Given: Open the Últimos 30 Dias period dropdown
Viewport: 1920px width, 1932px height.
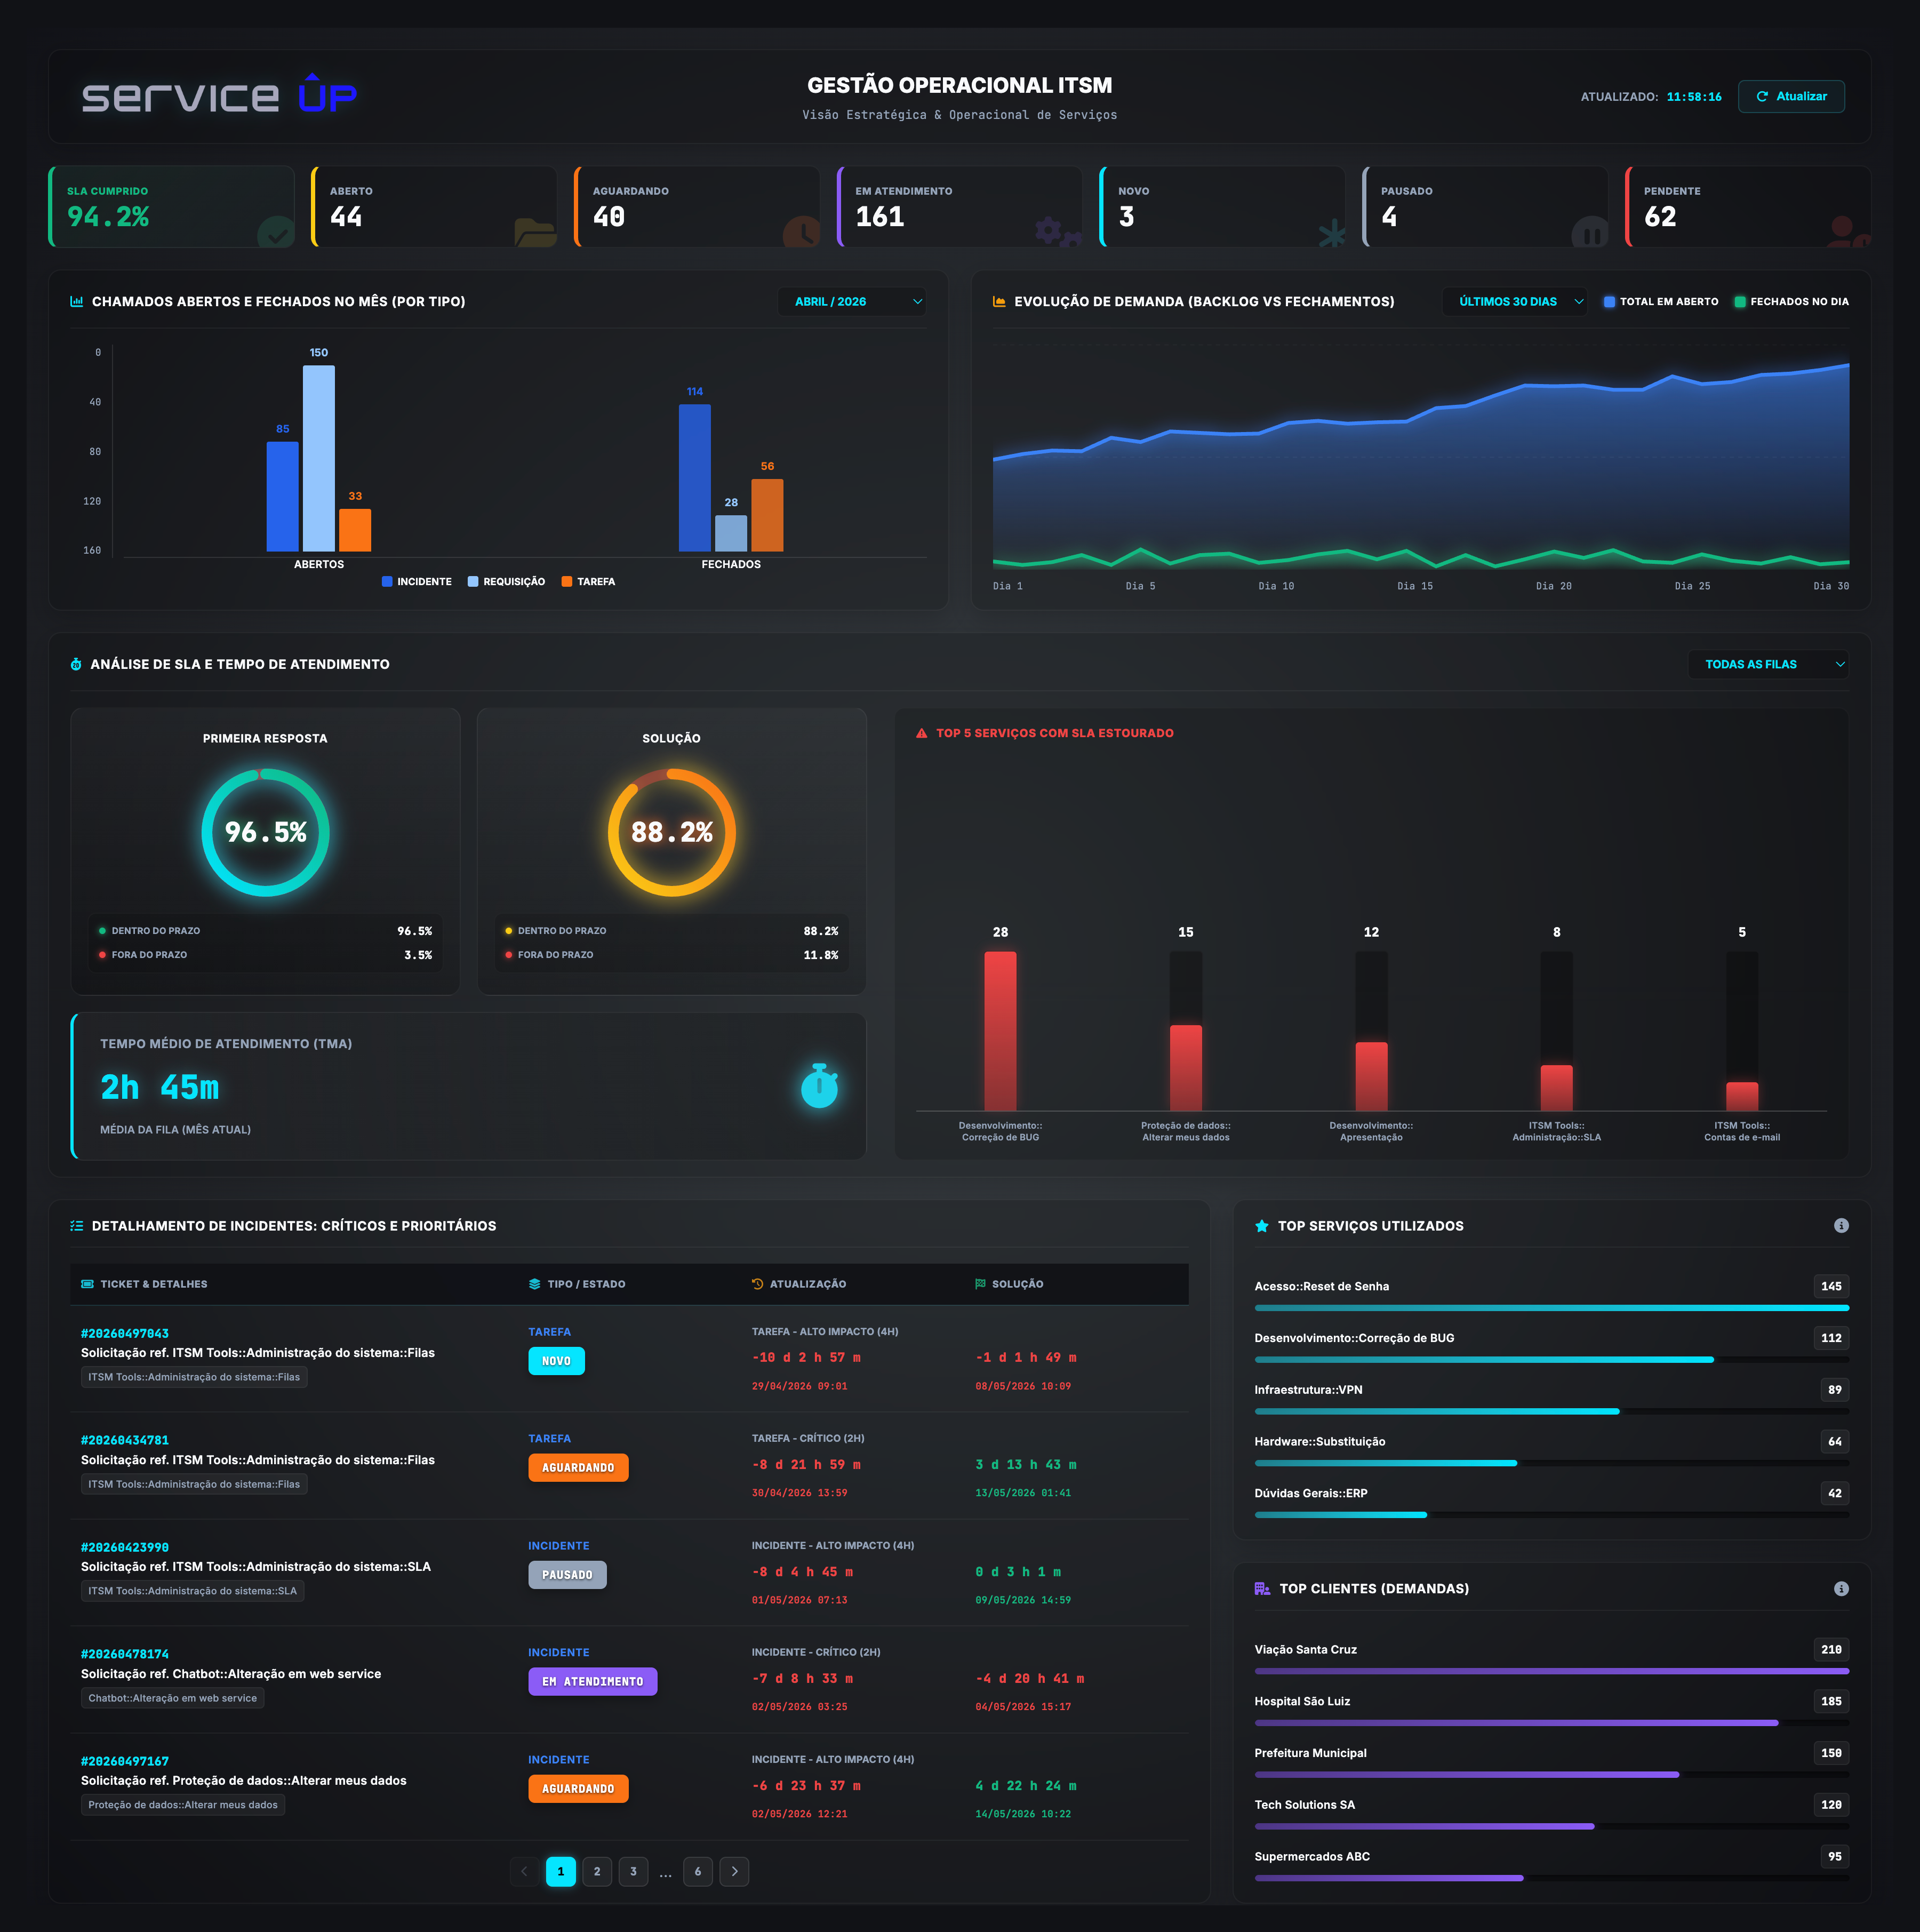Looking at the screenshot, I should [1515, 302].
